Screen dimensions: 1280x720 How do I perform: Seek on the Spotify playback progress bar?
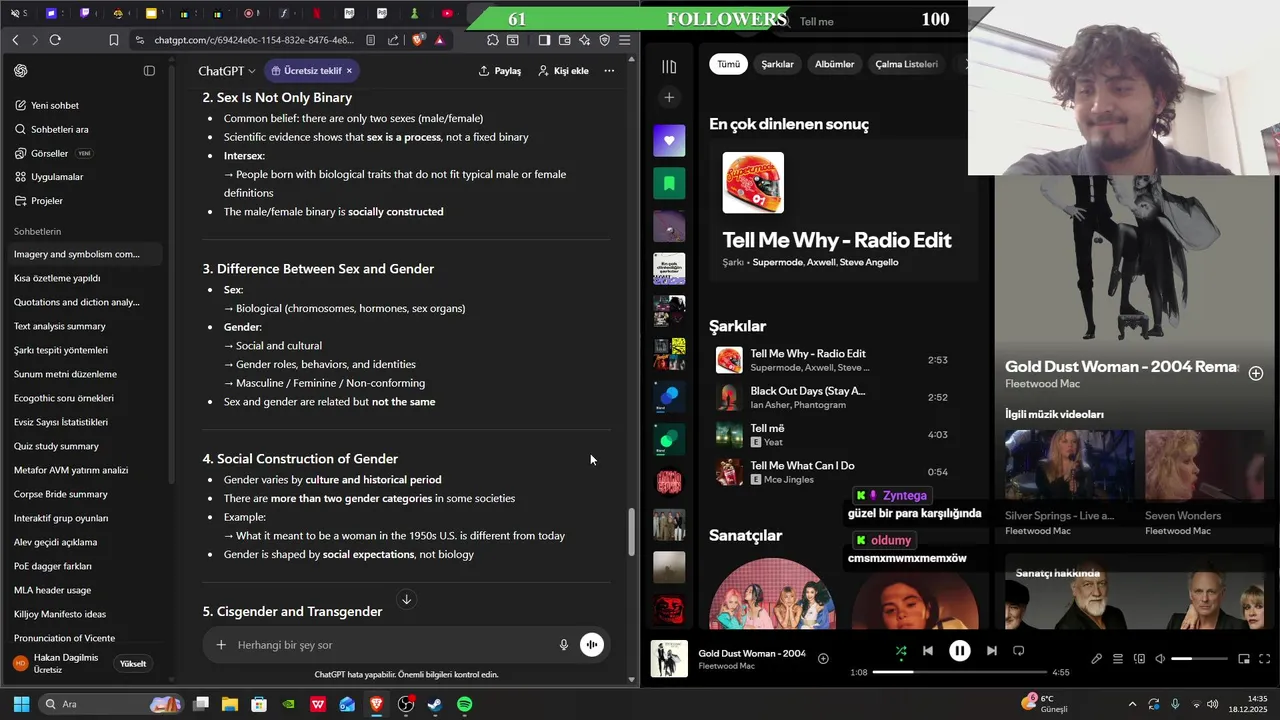pyautogui.click(x=959, y=672)
